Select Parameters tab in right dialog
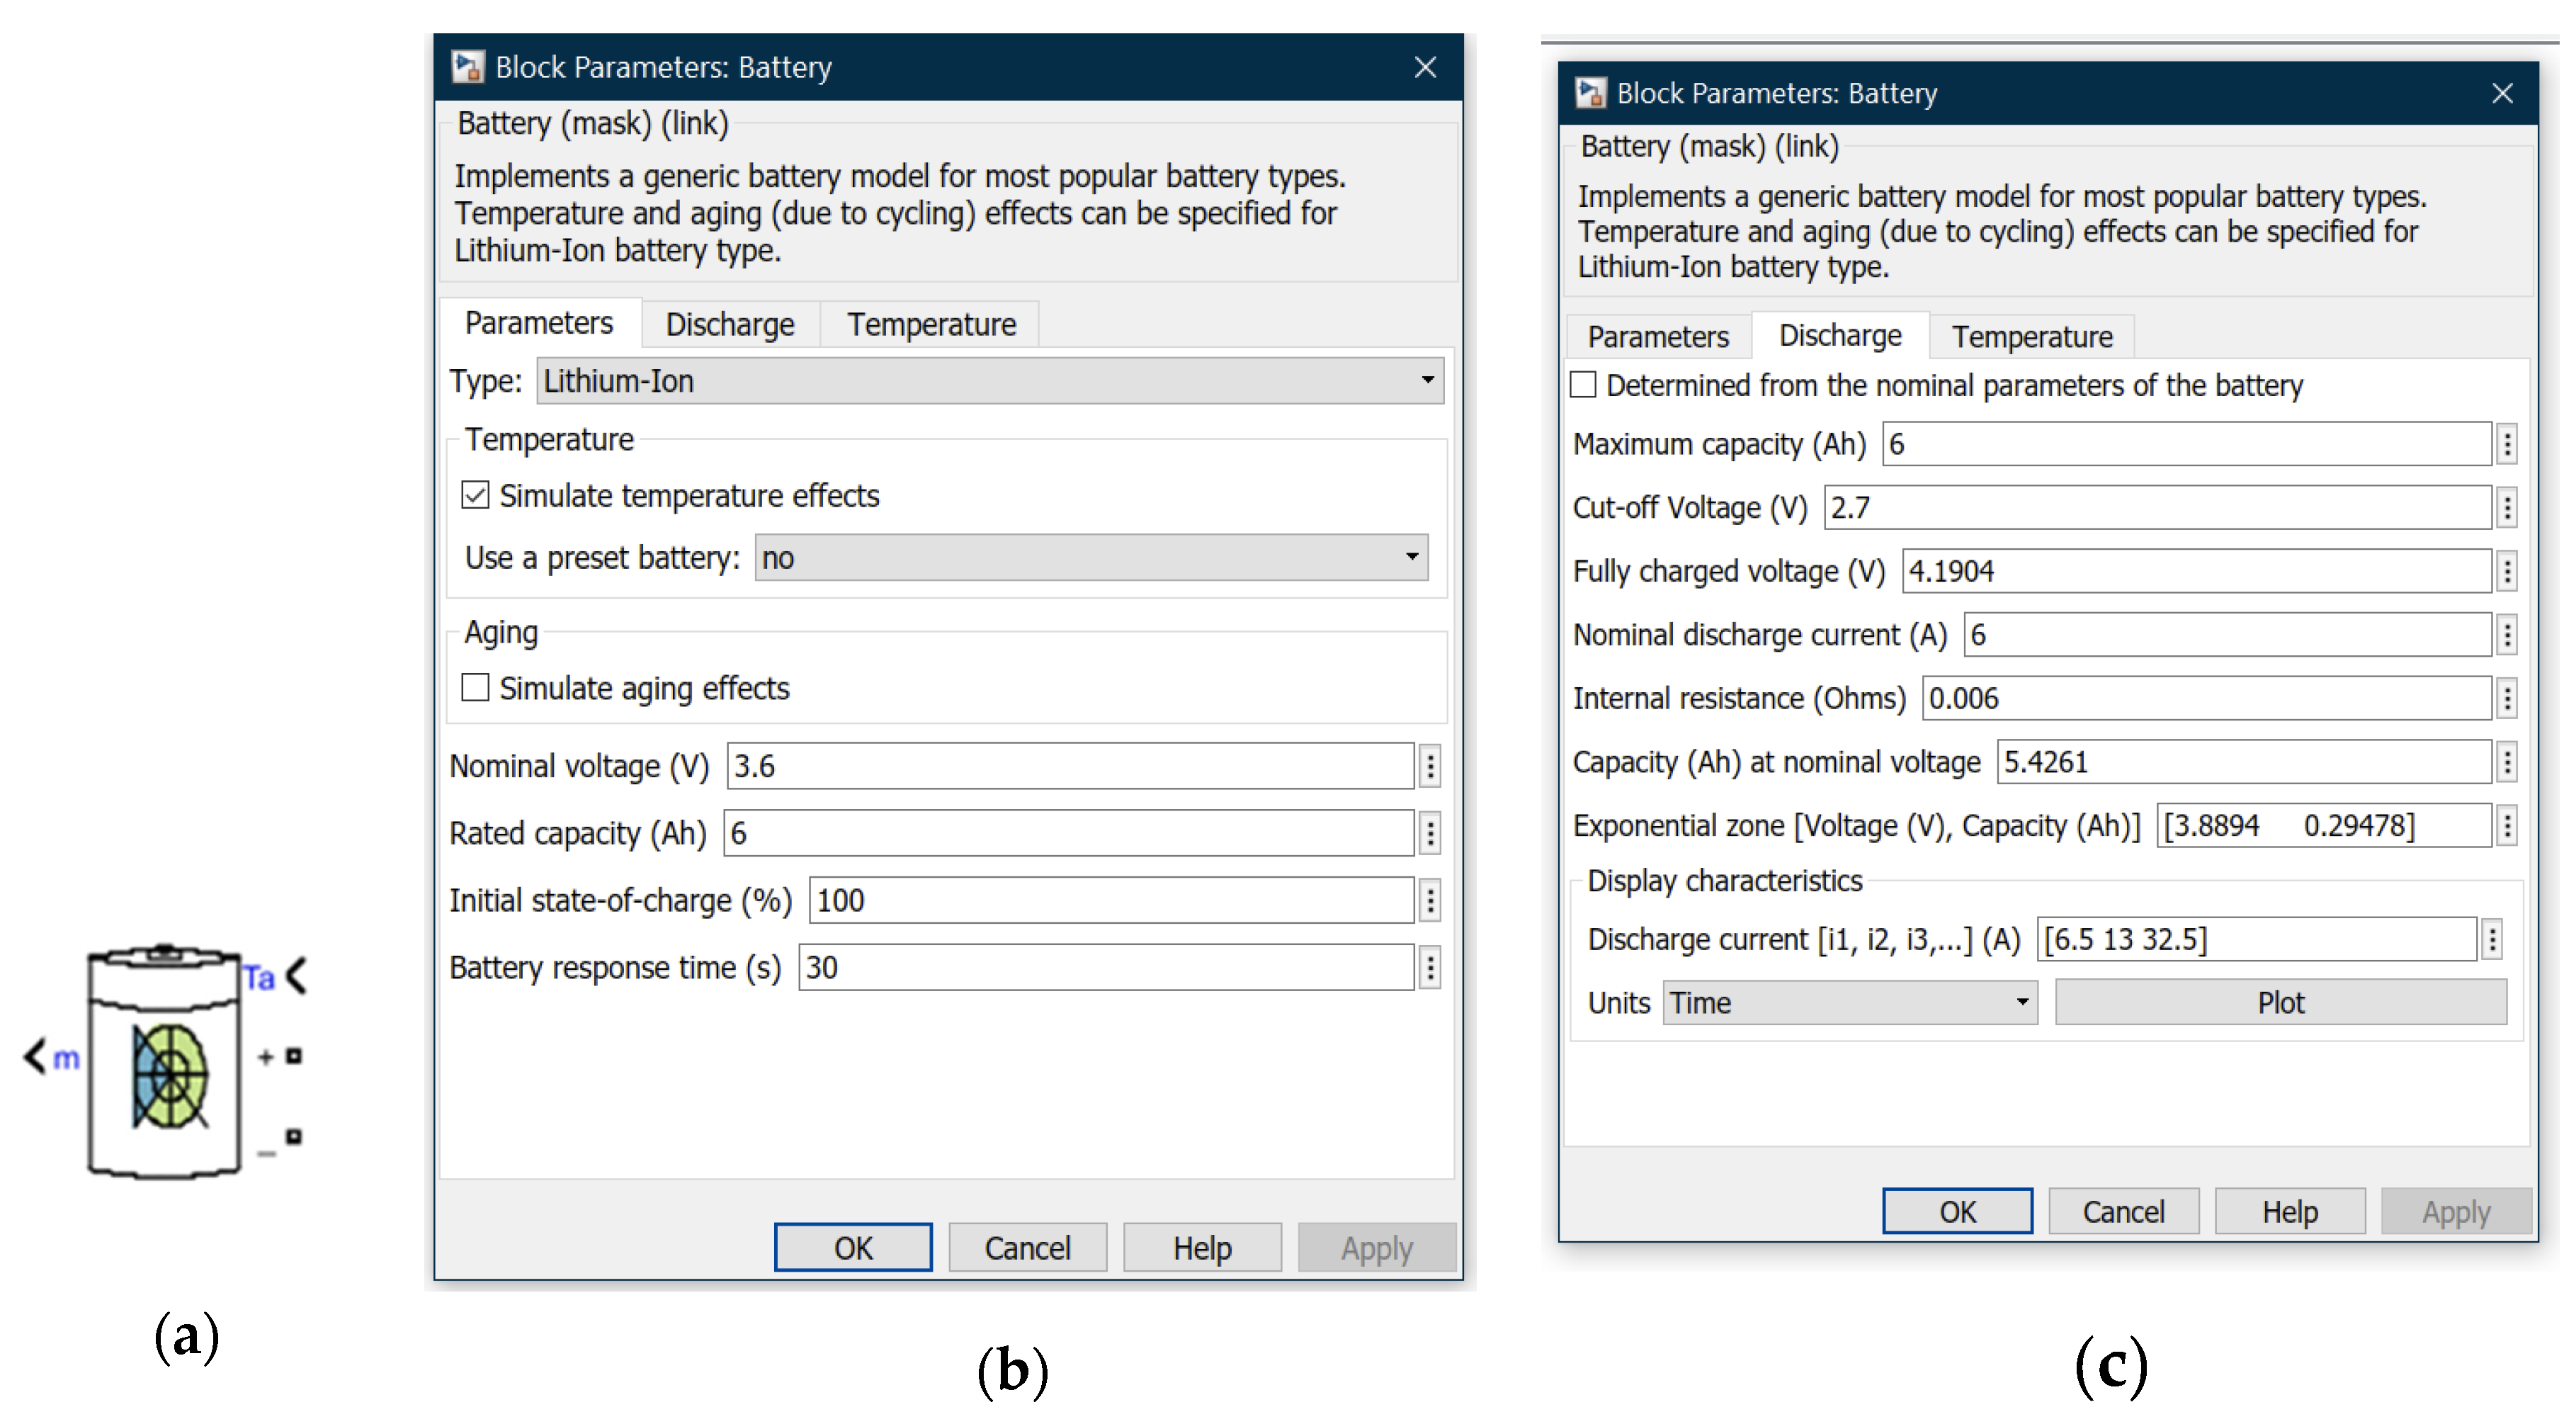Viewport: 2576px width, 1424px height. click(x=1657, y=337)
